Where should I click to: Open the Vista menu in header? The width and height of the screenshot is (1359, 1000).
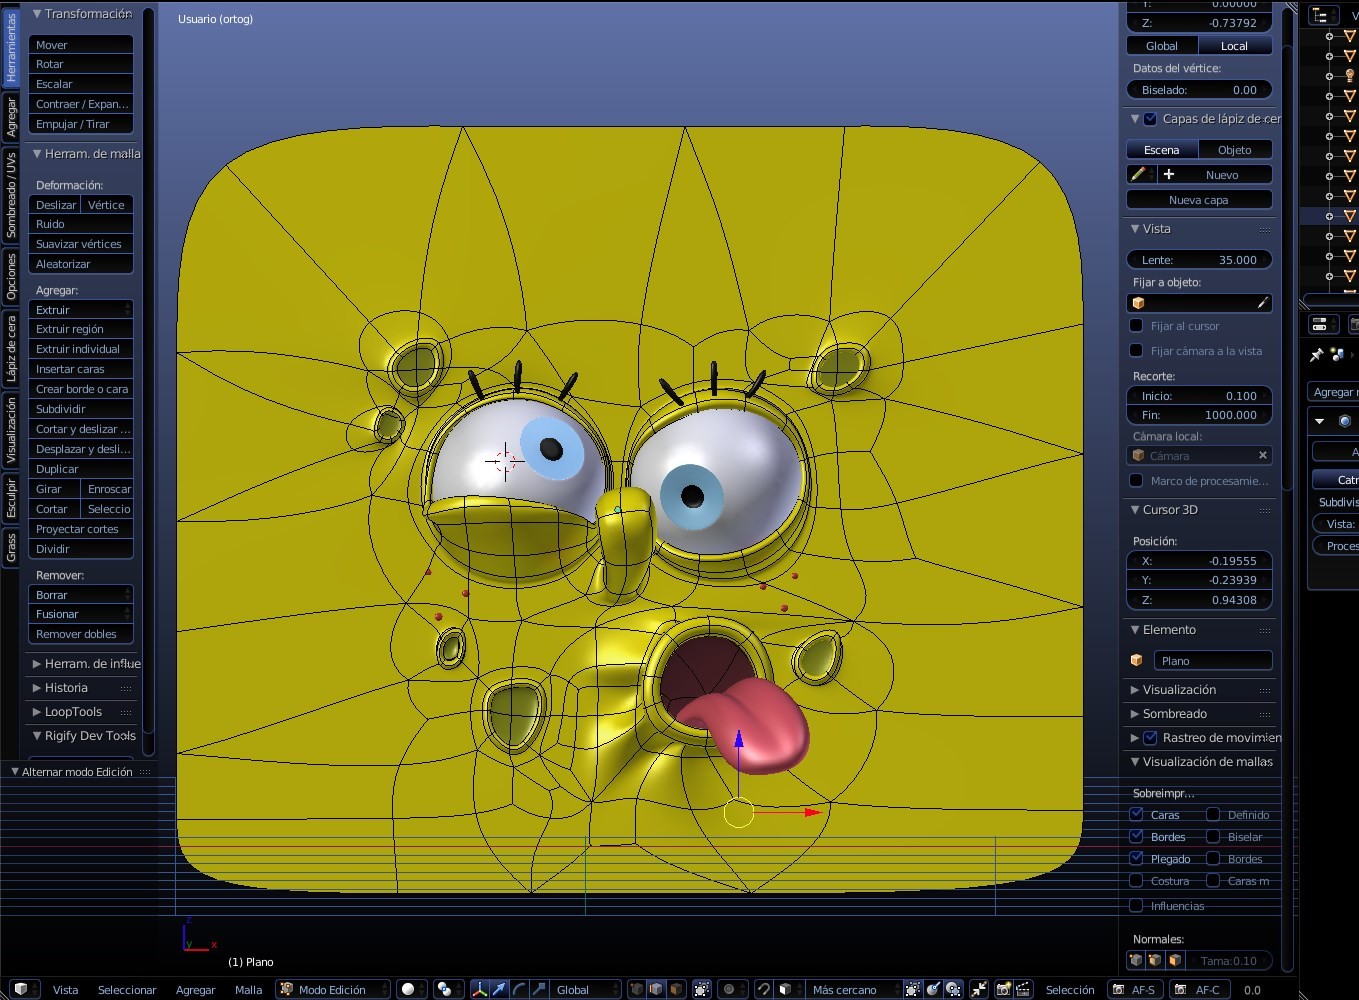pyautogui.click(x=65, y=989)
